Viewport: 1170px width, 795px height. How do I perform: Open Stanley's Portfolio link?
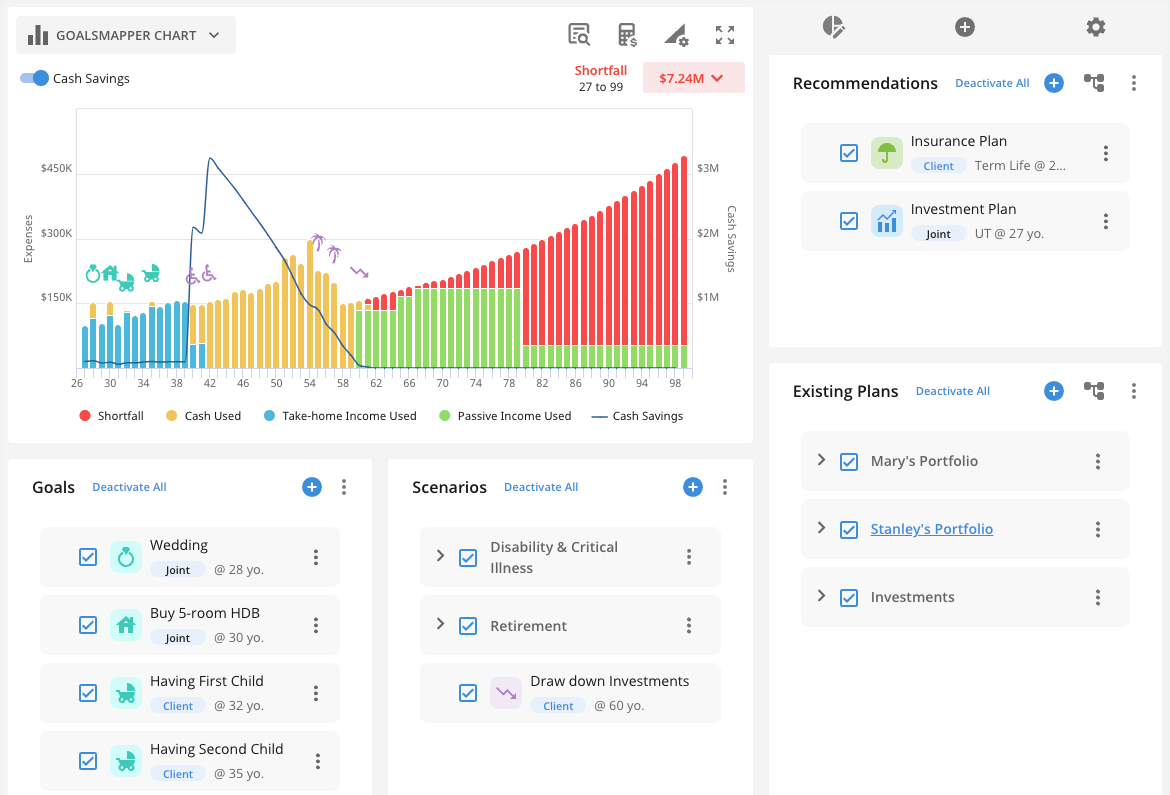click(931, 529)
